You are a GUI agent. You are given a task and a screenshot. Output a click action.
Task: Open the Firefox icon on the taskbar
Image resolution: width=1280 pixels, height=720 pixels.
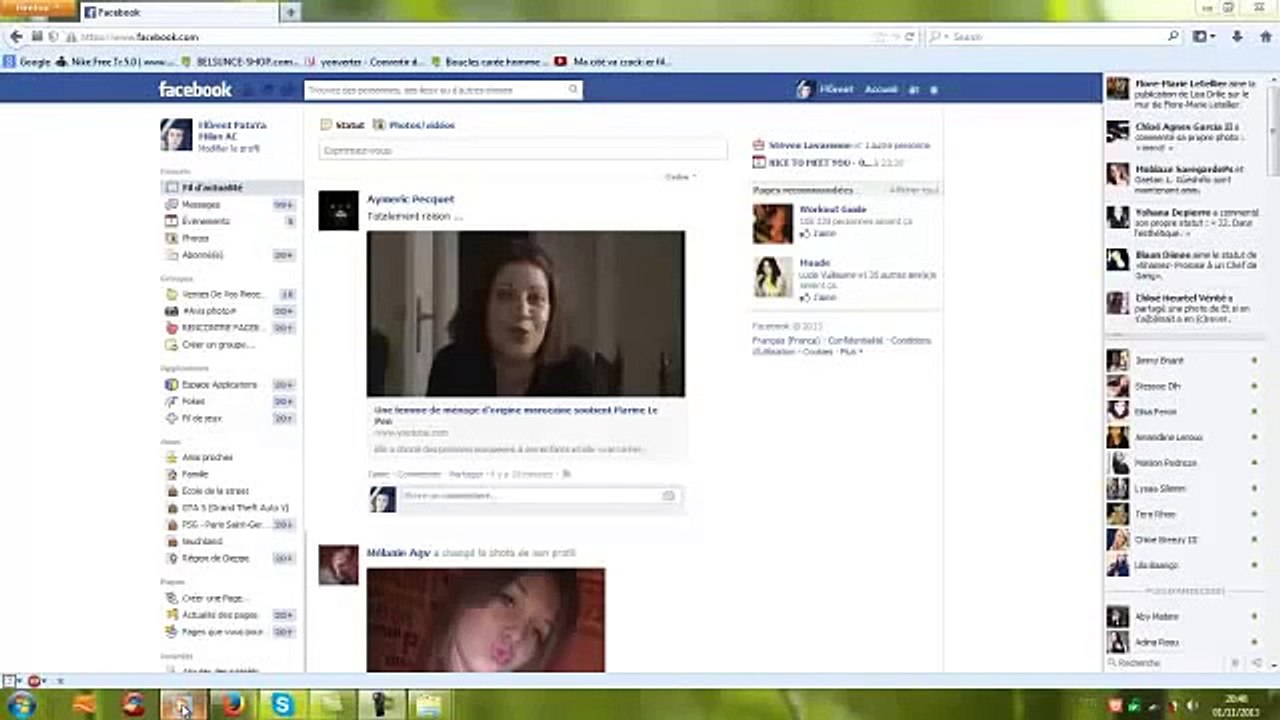(x=233, y=704)
